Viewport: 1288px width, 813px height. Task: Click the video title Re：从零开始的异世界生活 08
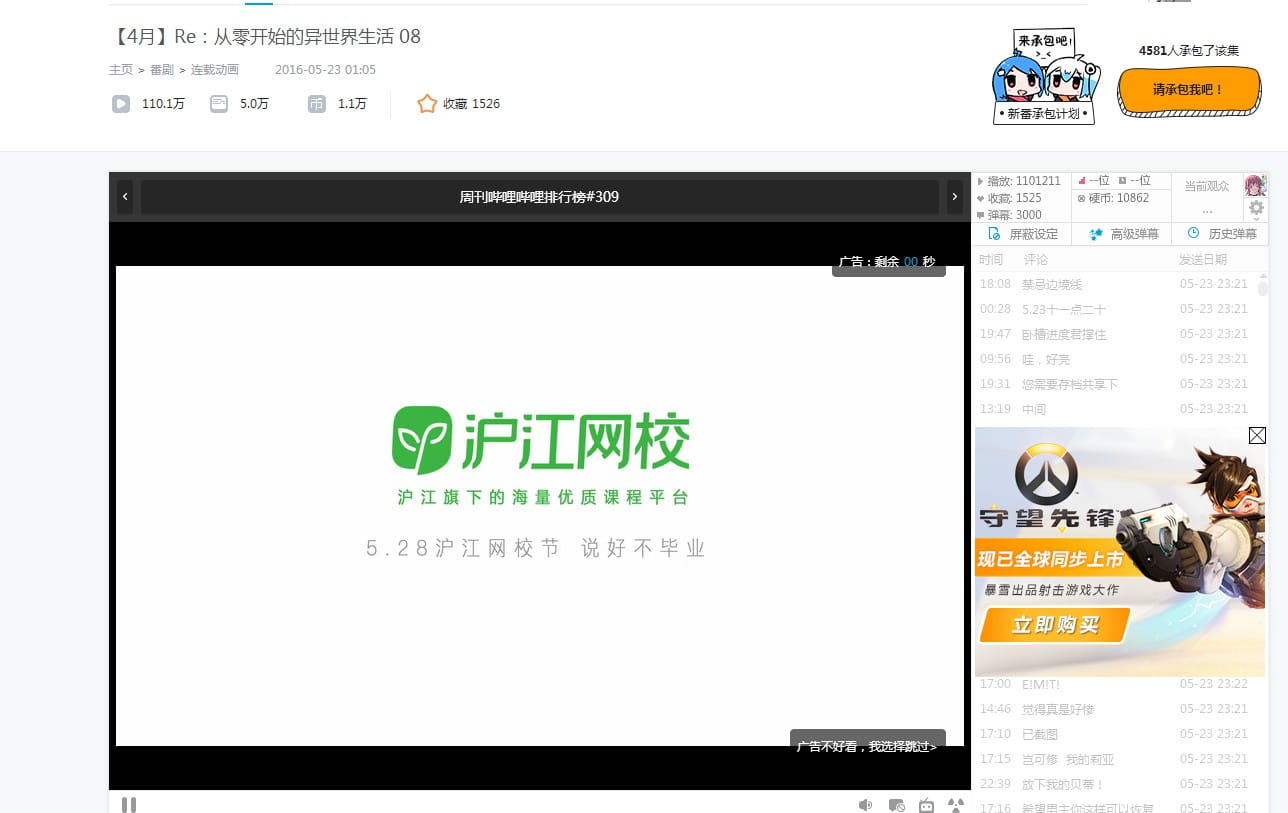265,37
